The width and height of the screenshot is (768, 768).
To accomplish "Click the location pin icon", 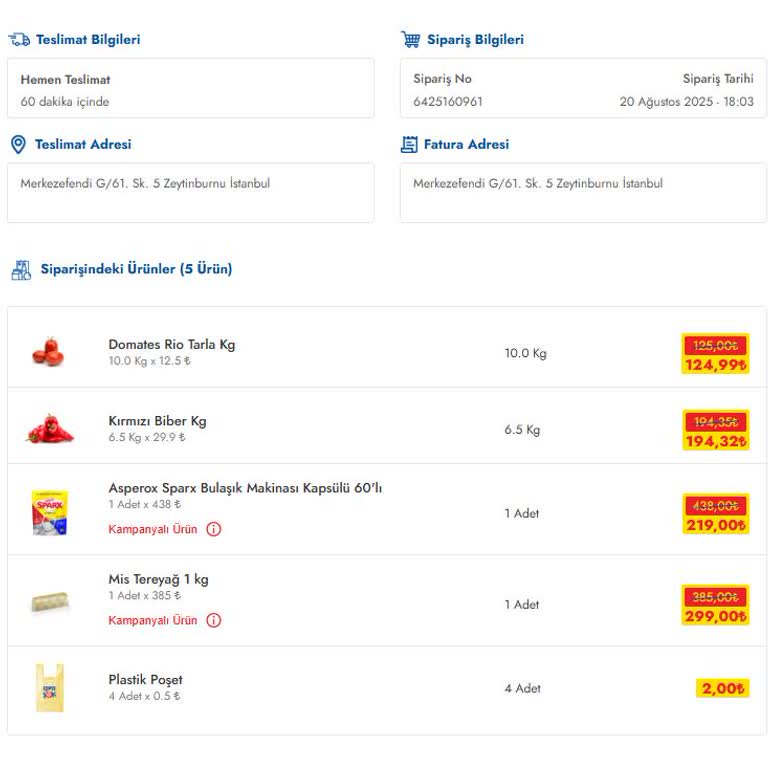I will click(18, 145).
